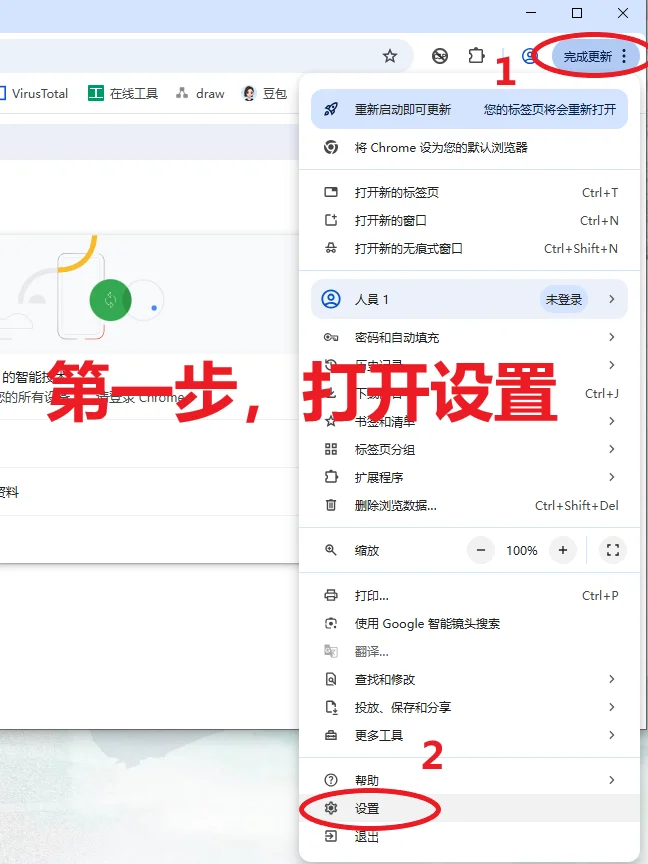Select 使用 Google 智能镜头搜索

coord(469,624)
